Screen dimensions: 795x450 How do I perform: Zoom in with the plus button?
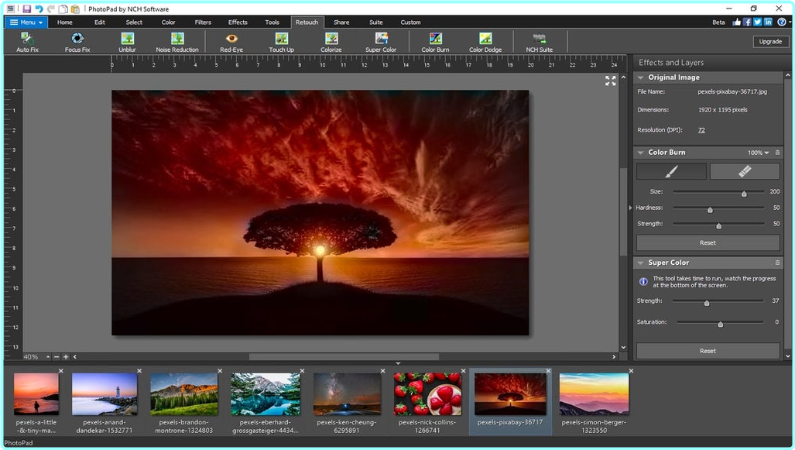(65, 357)
